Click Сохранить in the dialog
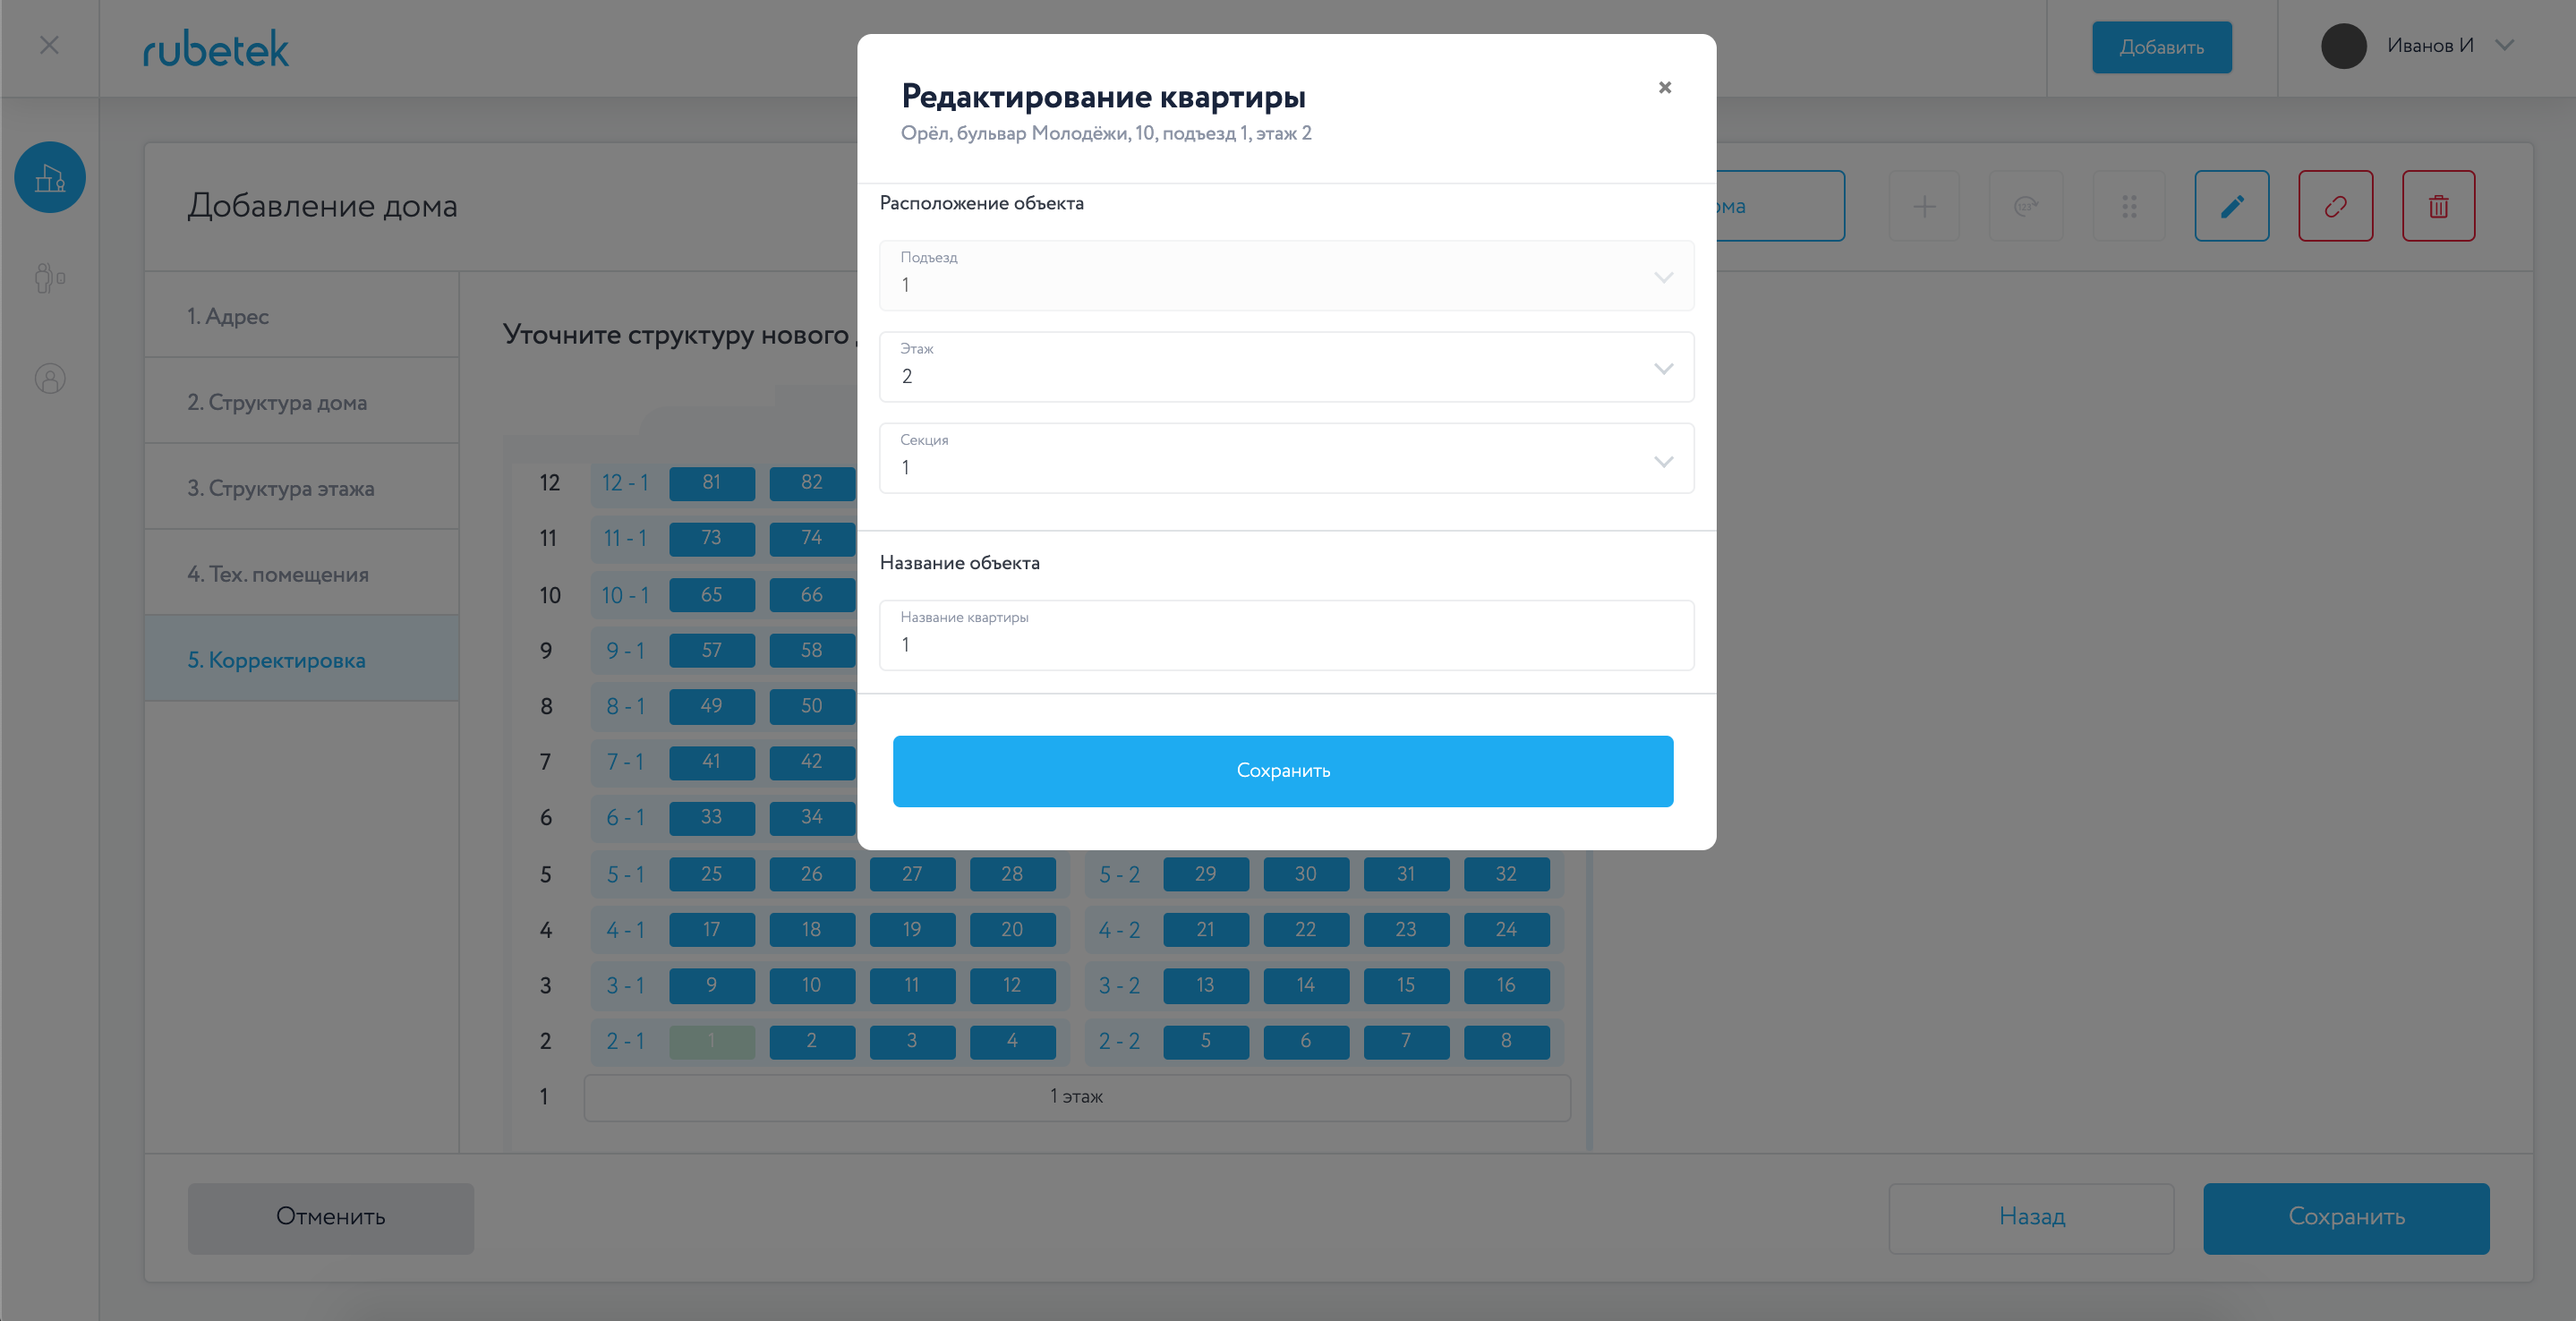 (1282, 771)
